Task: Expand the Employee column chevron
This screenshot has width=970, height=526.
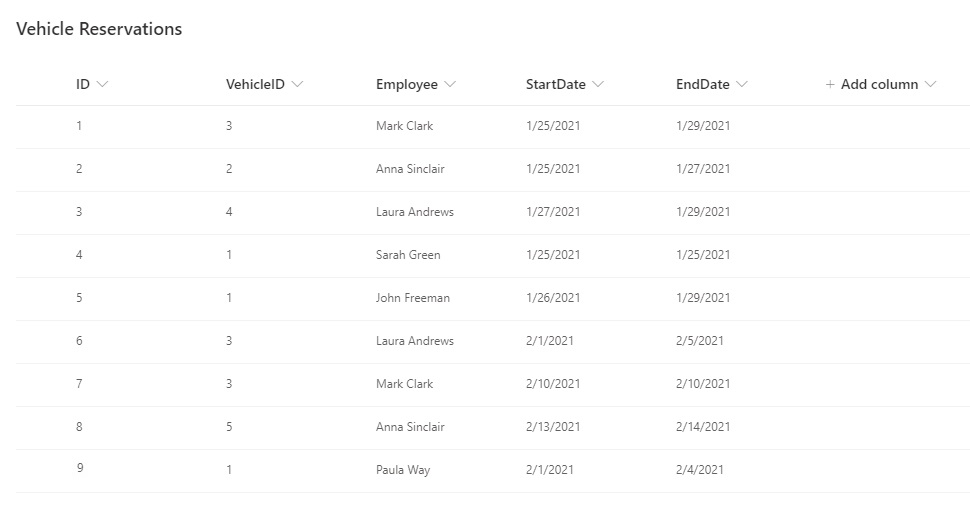Action: coord(450,84)
